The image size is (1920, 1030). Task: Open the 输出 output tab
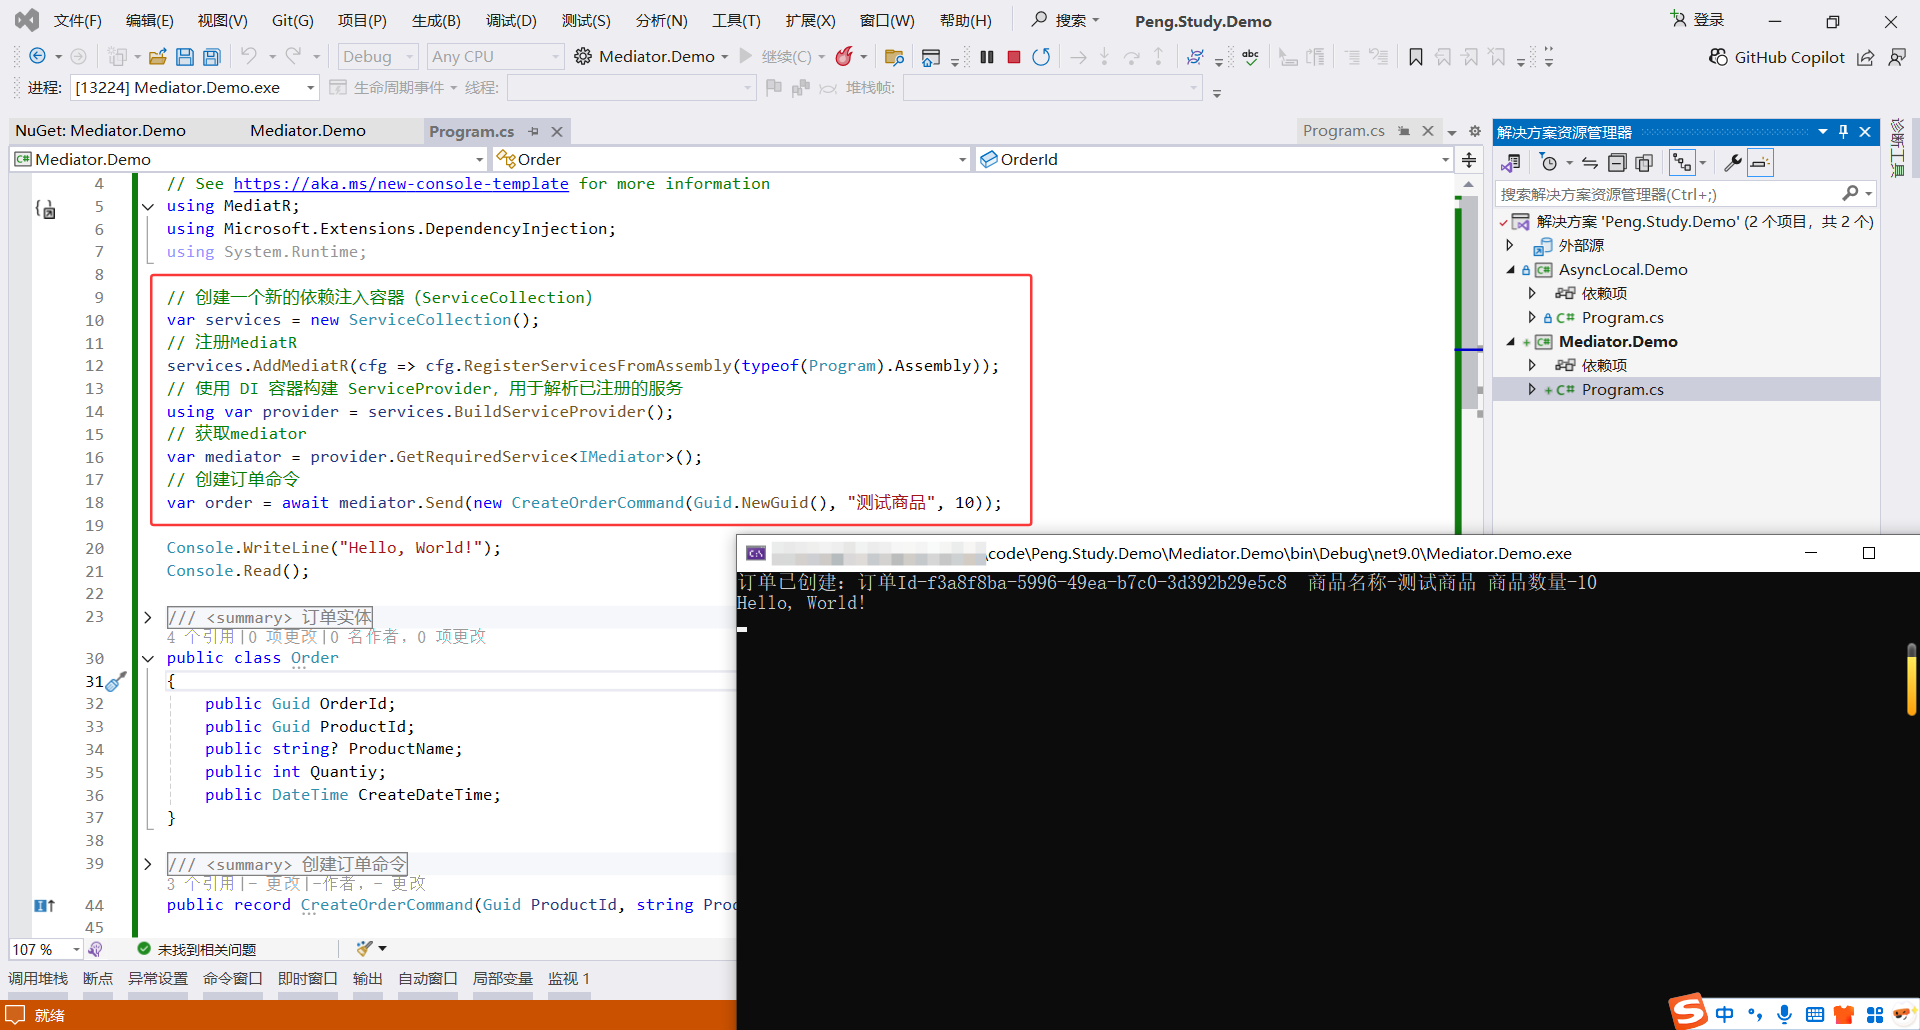(368, 979)
